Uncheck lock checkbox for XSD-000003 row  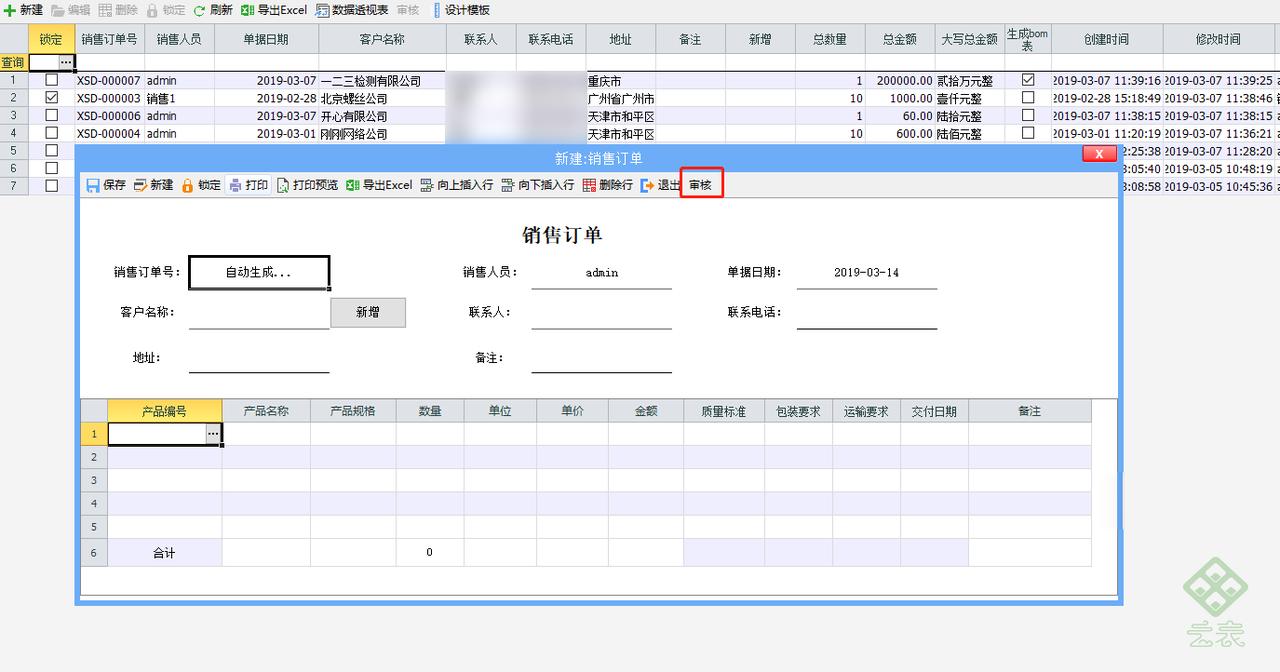pyautogui.click(x=52, y=98)
